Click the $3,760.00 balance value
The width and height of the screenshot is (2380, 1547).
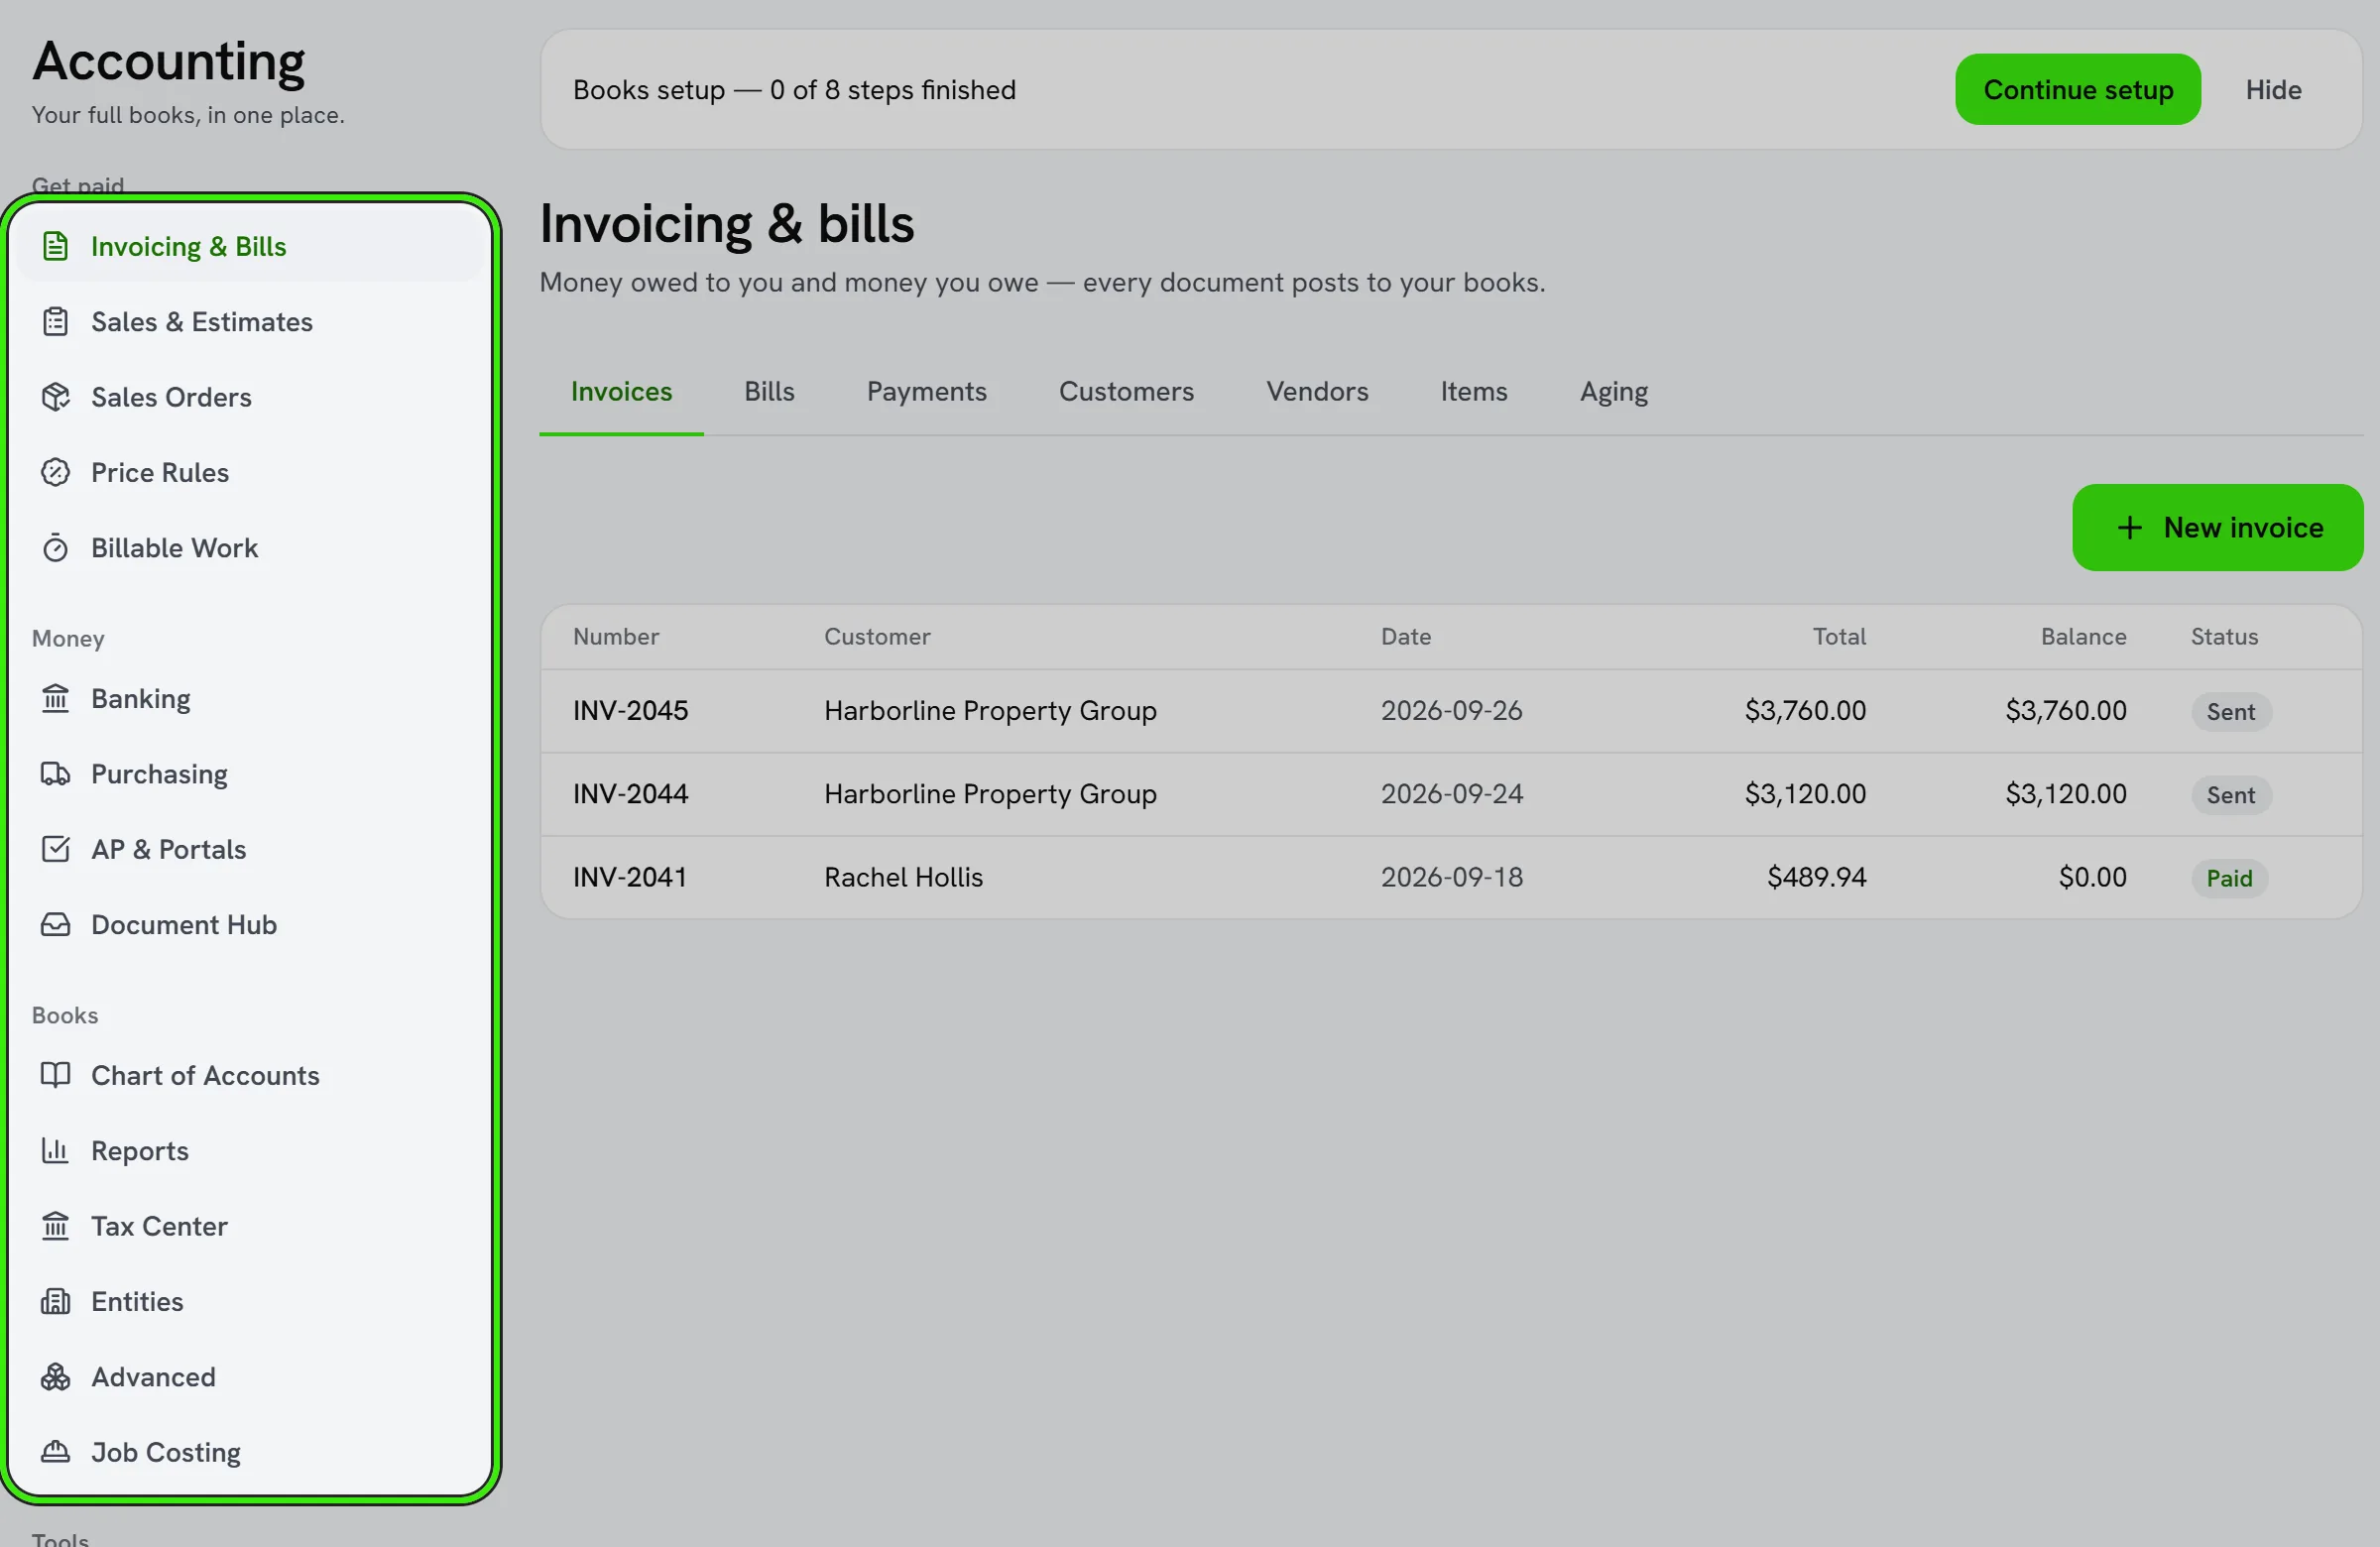click(x=2066, y=711)
